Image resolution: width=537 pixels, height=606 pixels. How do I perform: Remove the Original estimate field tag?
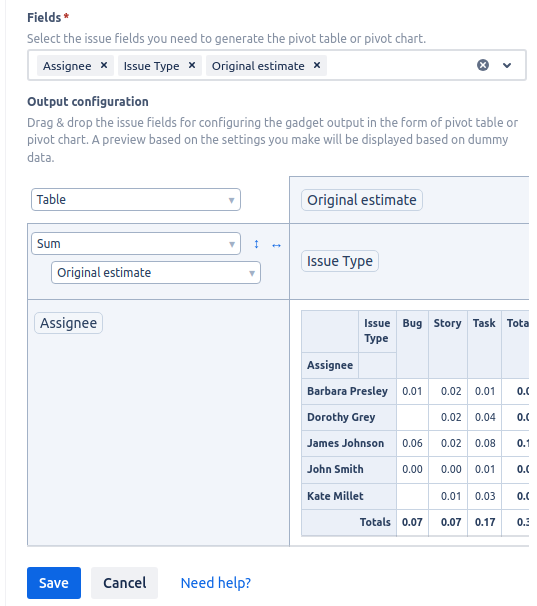[x=317, y=65]
